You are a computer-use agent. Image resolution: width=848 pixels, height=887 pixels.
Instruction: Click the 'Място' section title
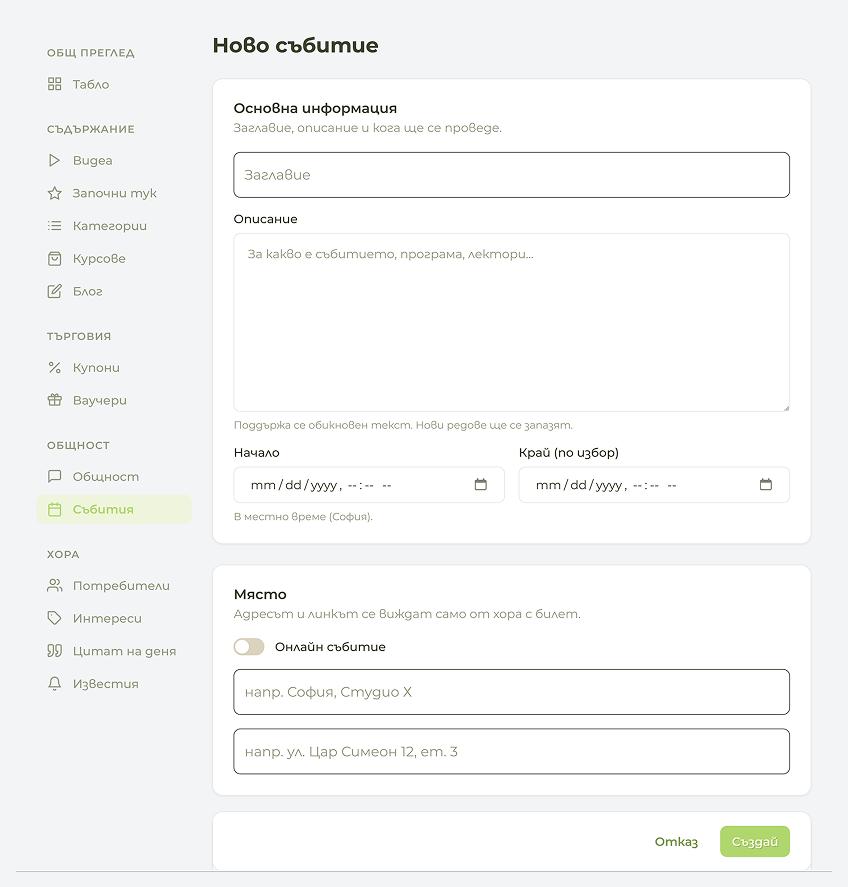(260, 594)
